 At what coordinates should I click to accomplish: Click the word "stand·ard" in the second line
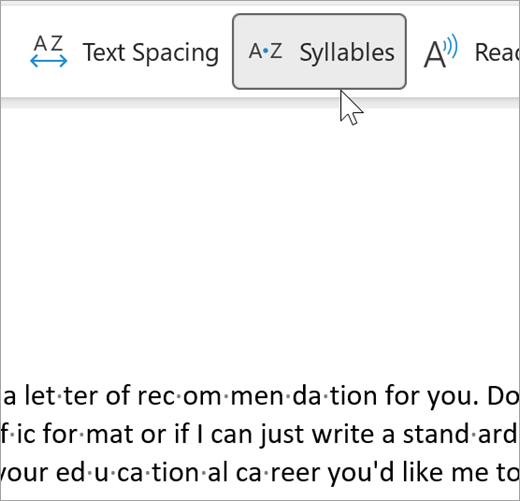tap(461, 434)
